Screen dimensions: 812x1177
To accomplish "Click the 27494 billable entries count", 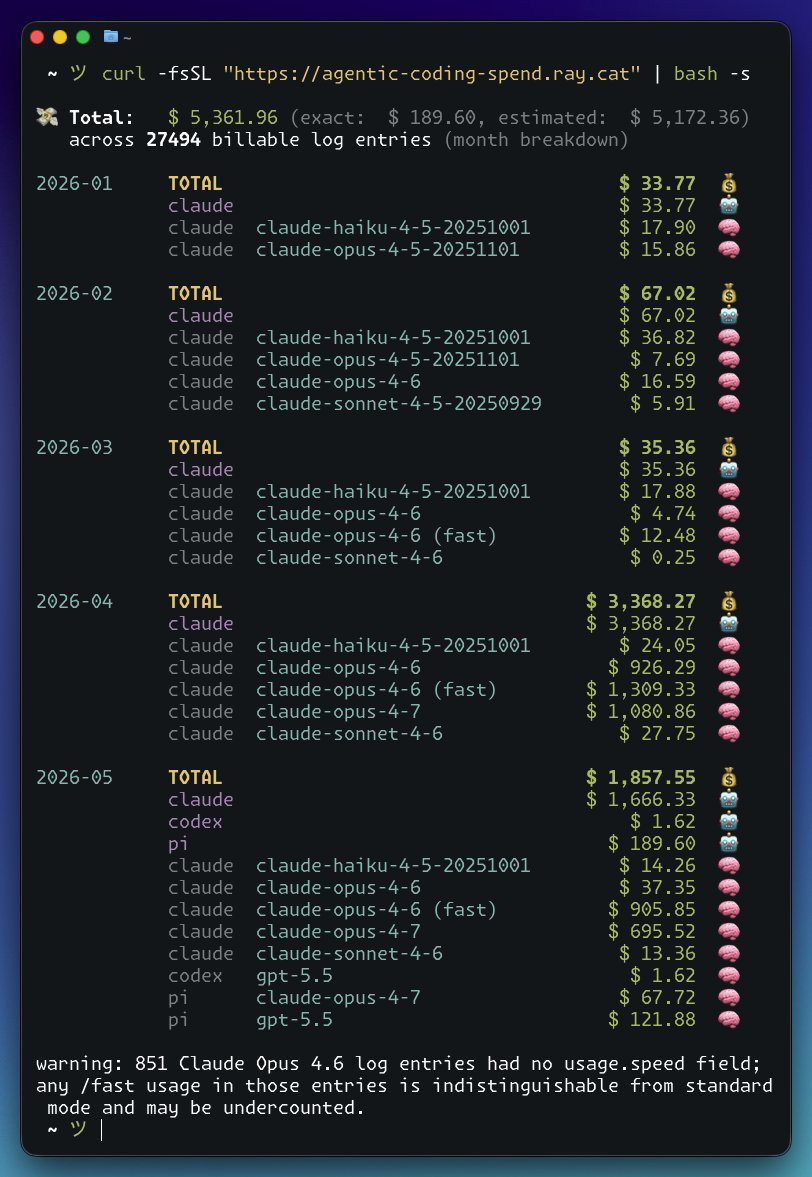I will pos(173,140).
